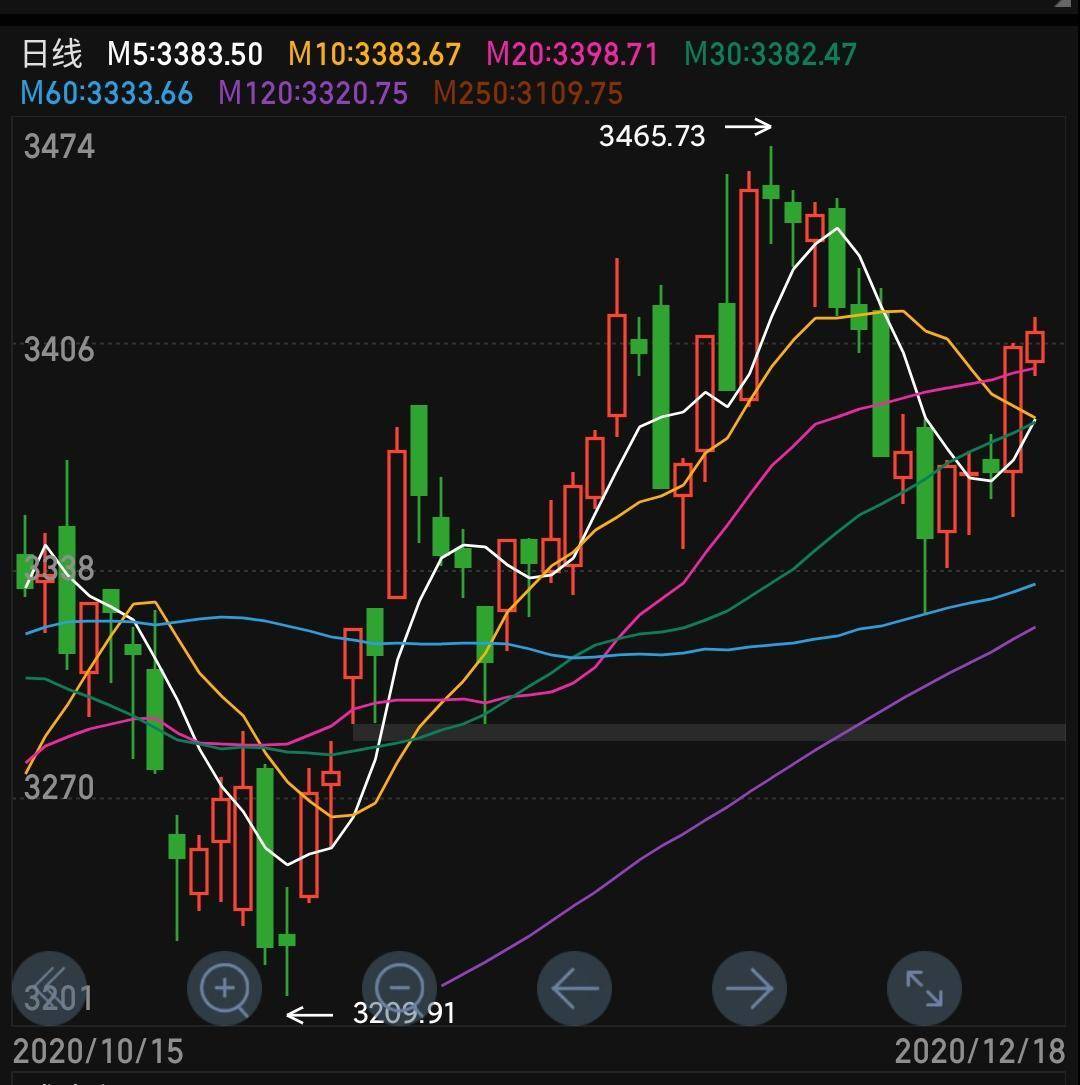Image resolution: width=1080 pixels, height=1085 pixels.
Task: Select the M30:3382.47 indicator label
Action: click(770, 54)
